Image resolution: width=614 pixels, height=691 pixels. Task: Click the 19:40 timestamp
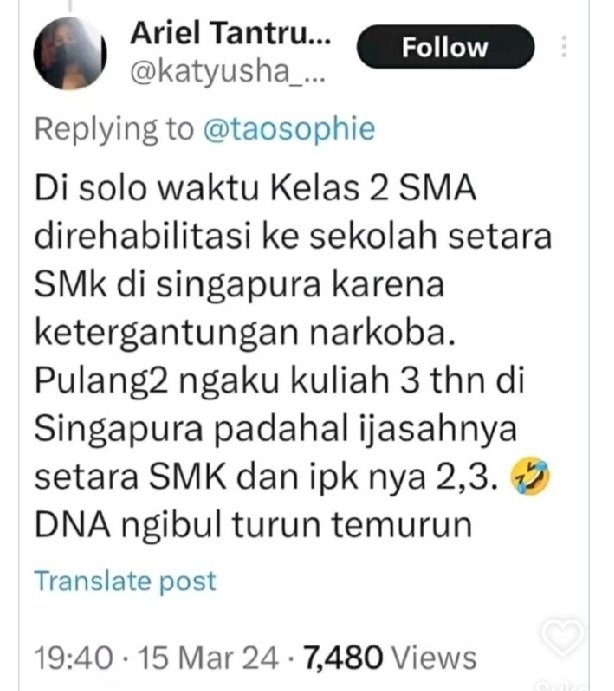pyautogui.click(x=74, y=658)
